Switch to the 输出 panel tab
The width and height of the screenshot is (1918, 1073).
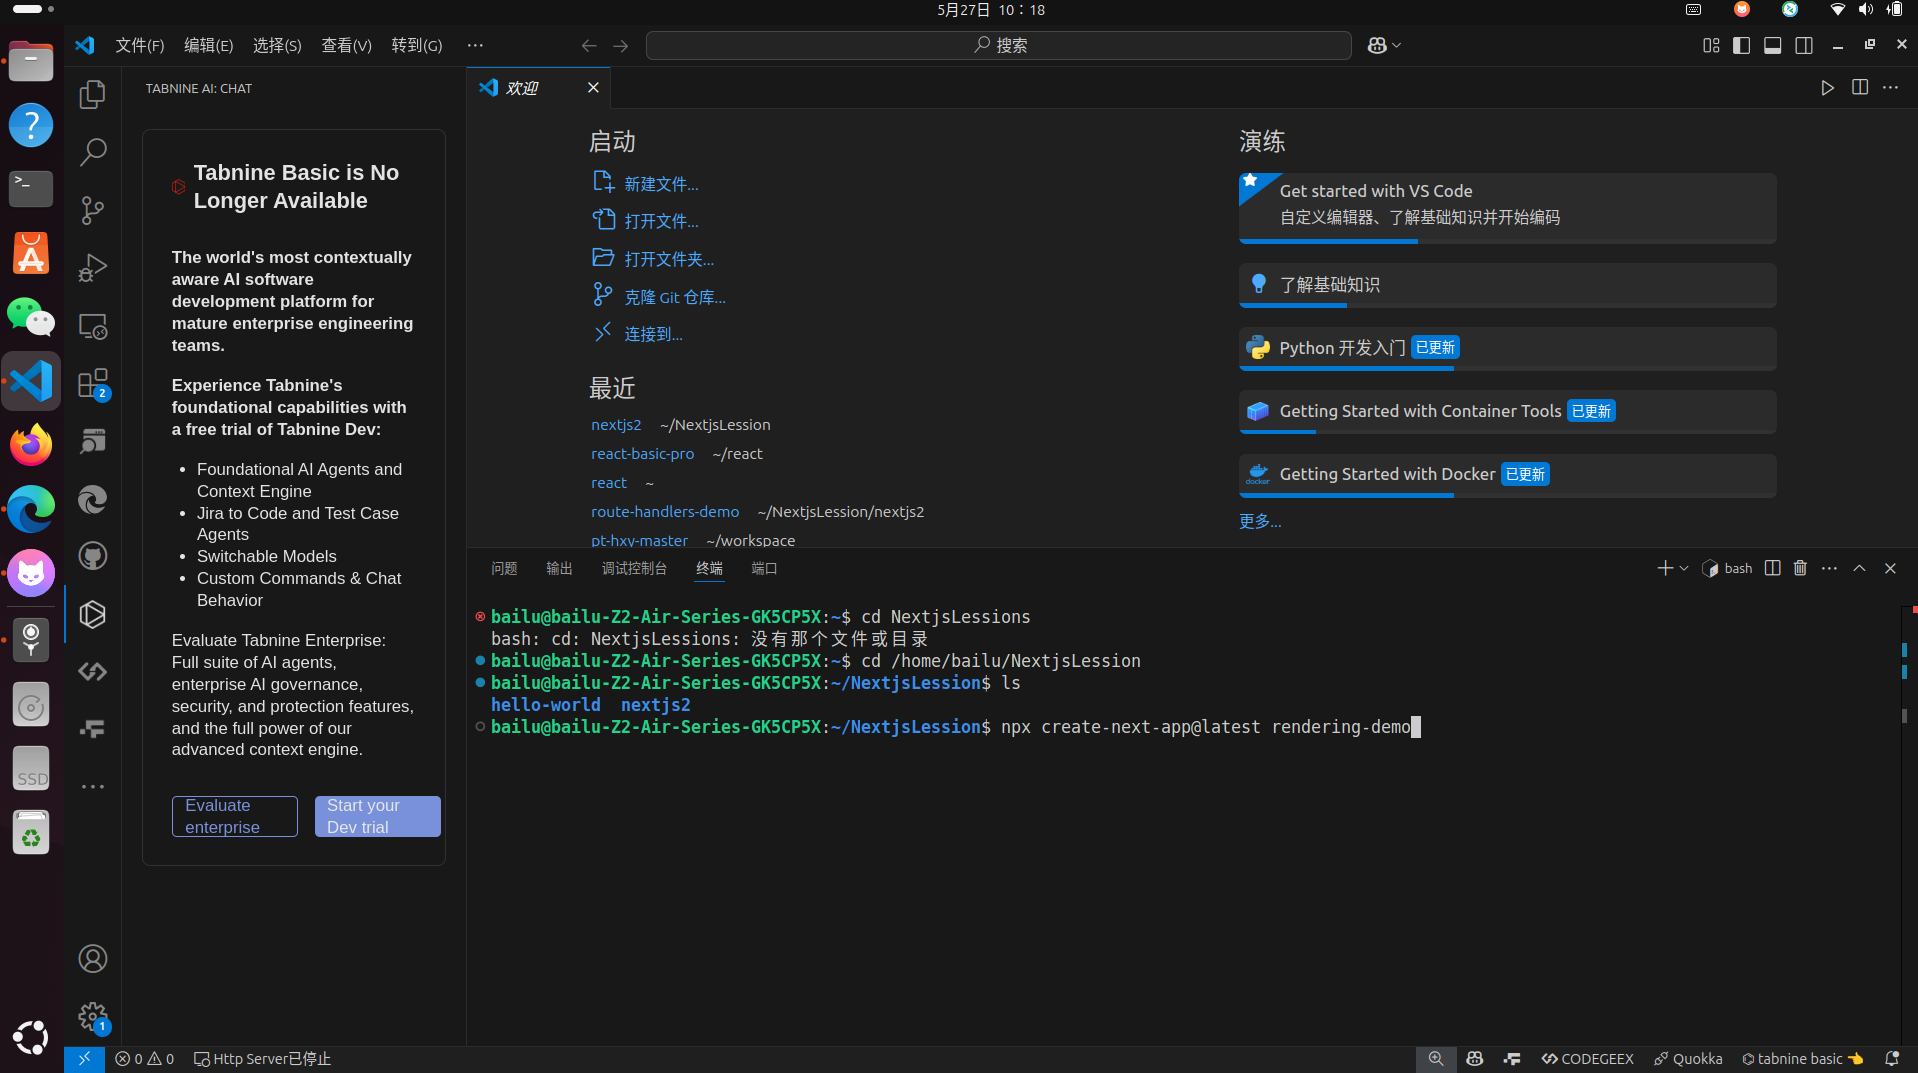pyautogui.click(x=559, y=568)
